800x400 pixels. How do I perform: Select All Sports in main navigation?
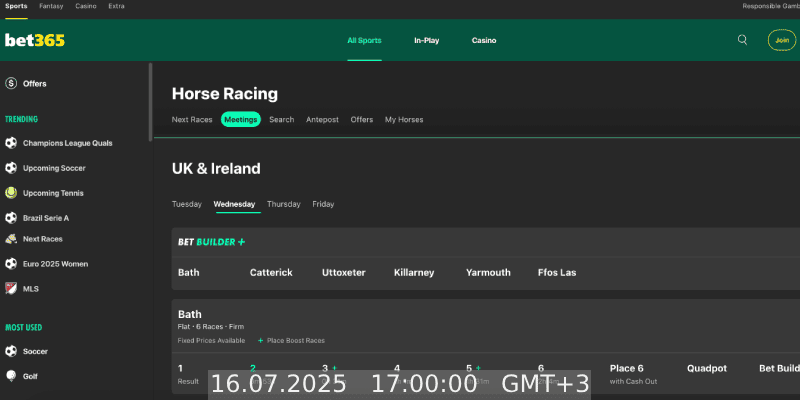(x=364, y=40)
